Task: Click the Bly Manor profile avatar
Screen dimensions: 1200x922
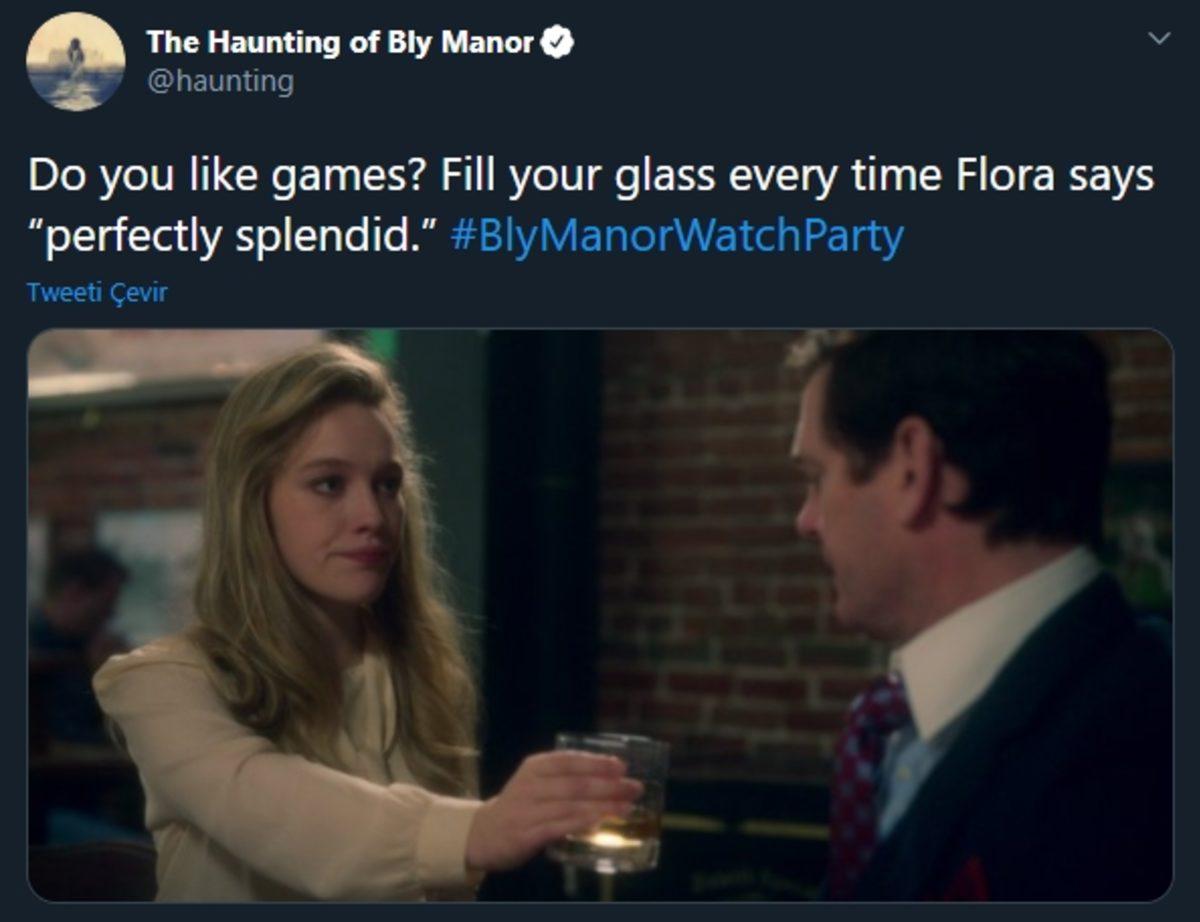Action: coord(76,62)
